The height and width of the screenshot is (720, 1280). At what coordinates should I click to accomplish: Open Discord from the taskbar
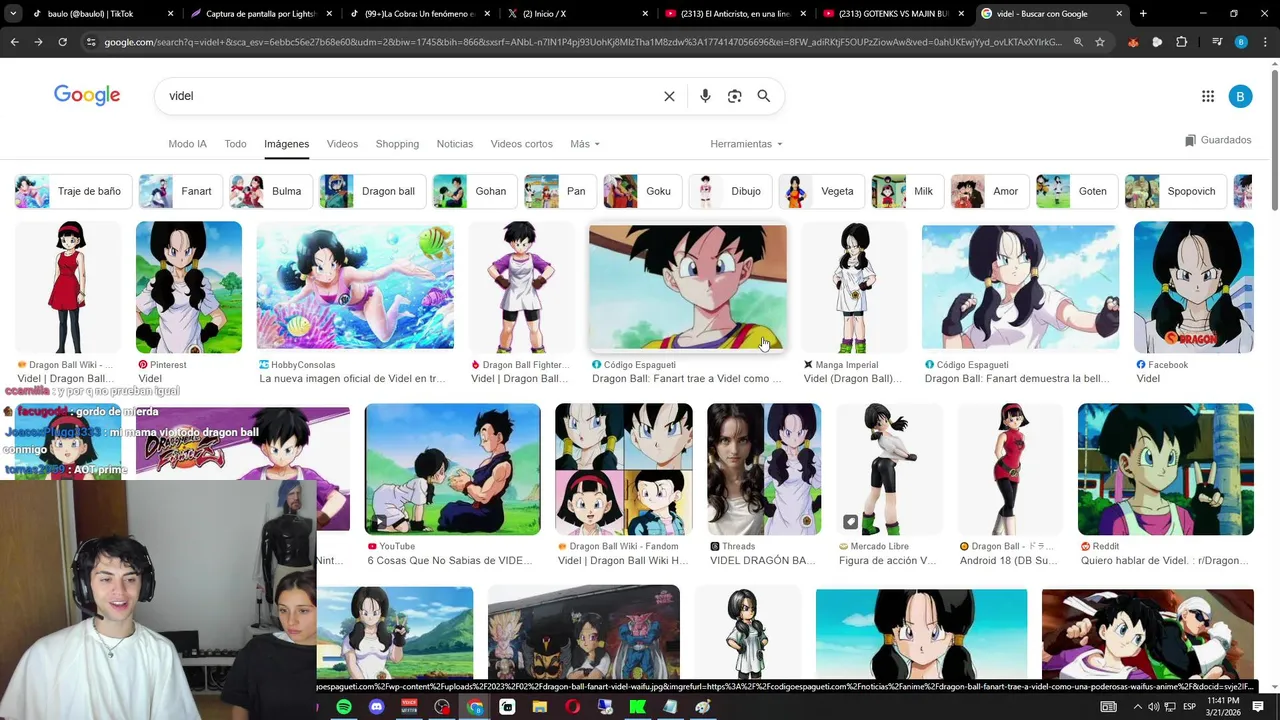pyautogui.click(x=377, y=707)
